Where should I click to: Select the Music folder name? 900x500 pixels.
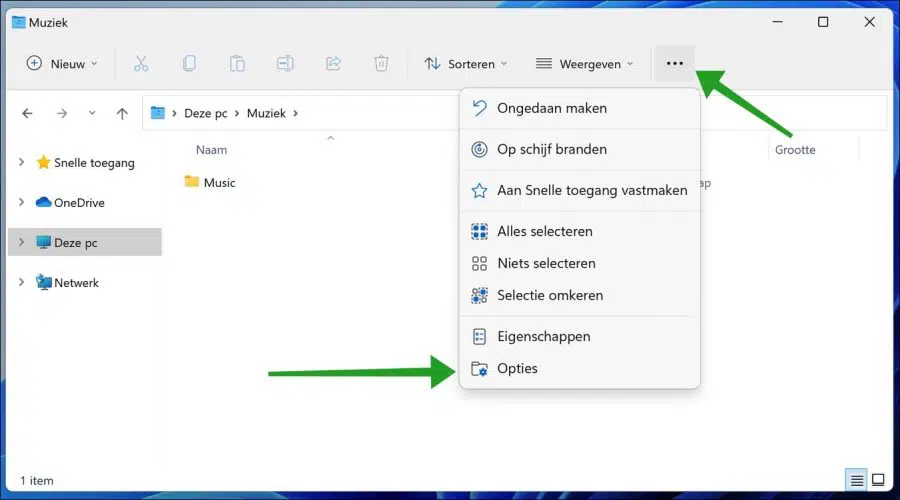[x=220, y=183]
